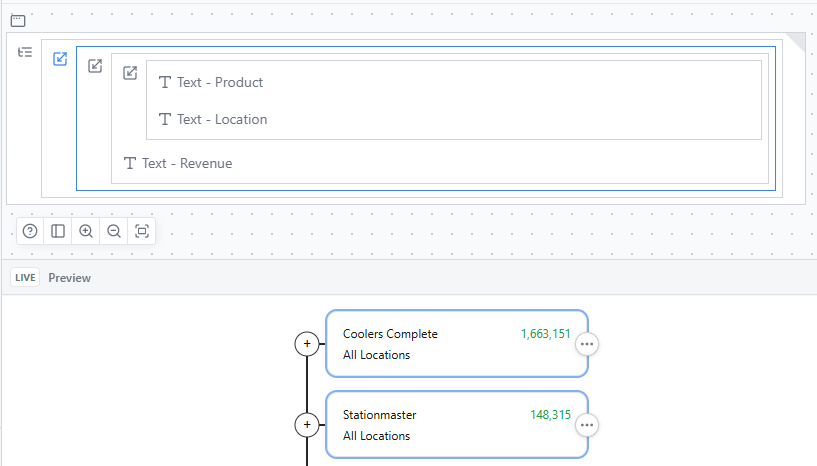Select the blue outermost container icon
Screen dimensions: 817x466
[x=60, y=59]
